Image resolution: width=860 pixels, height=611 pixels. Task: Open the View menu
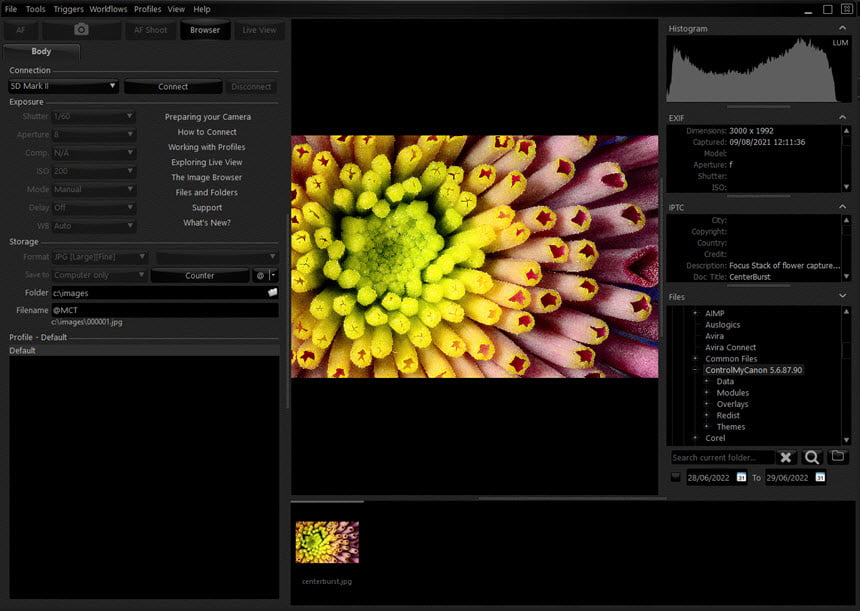(x=176, y=9)
